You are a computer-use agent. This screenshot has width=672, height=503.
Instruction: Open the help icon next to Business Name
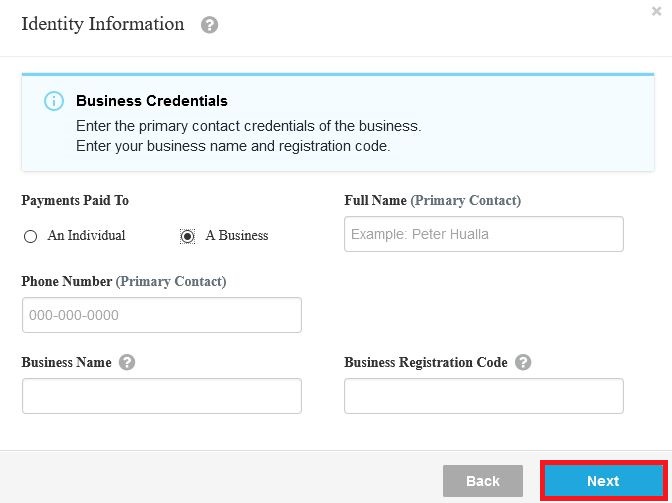pyautogui.click(x=127, y=362)
